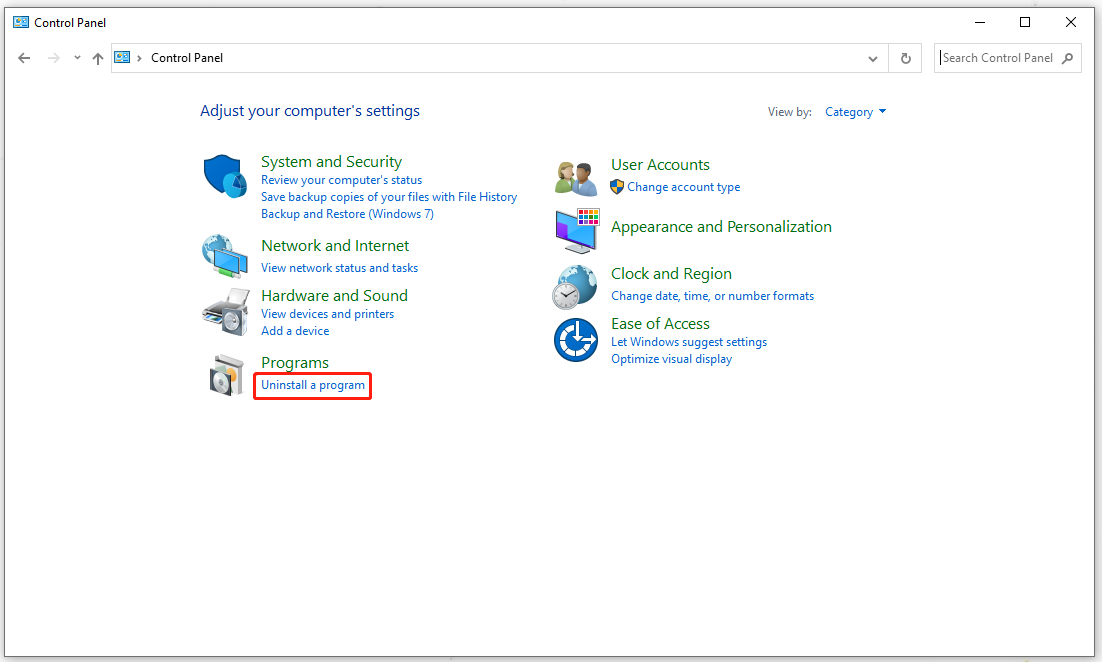The image size is (1102, 662).
Task: Open Ease of Access icon
Action: [x=576, y=340]
